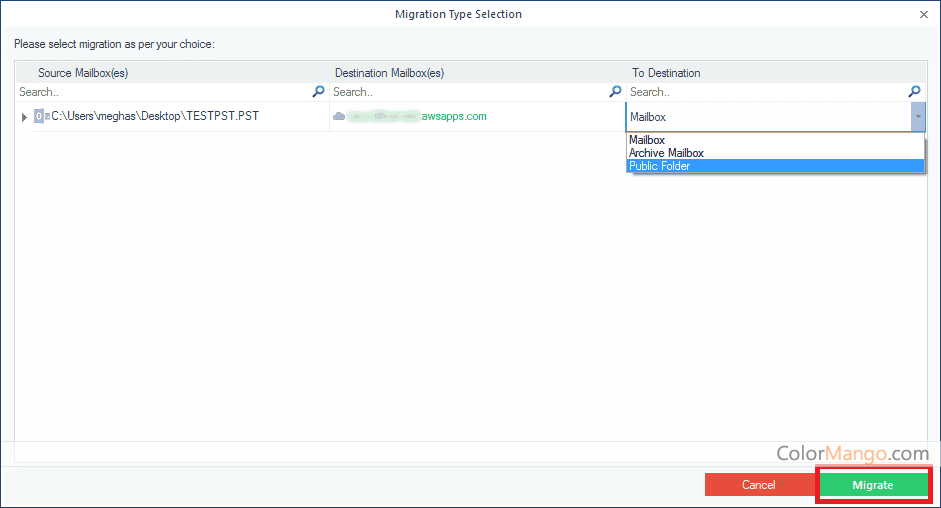941x508 pixels.
Task: Click the Mailbox combo box field
Action: [x=767, y=117]
